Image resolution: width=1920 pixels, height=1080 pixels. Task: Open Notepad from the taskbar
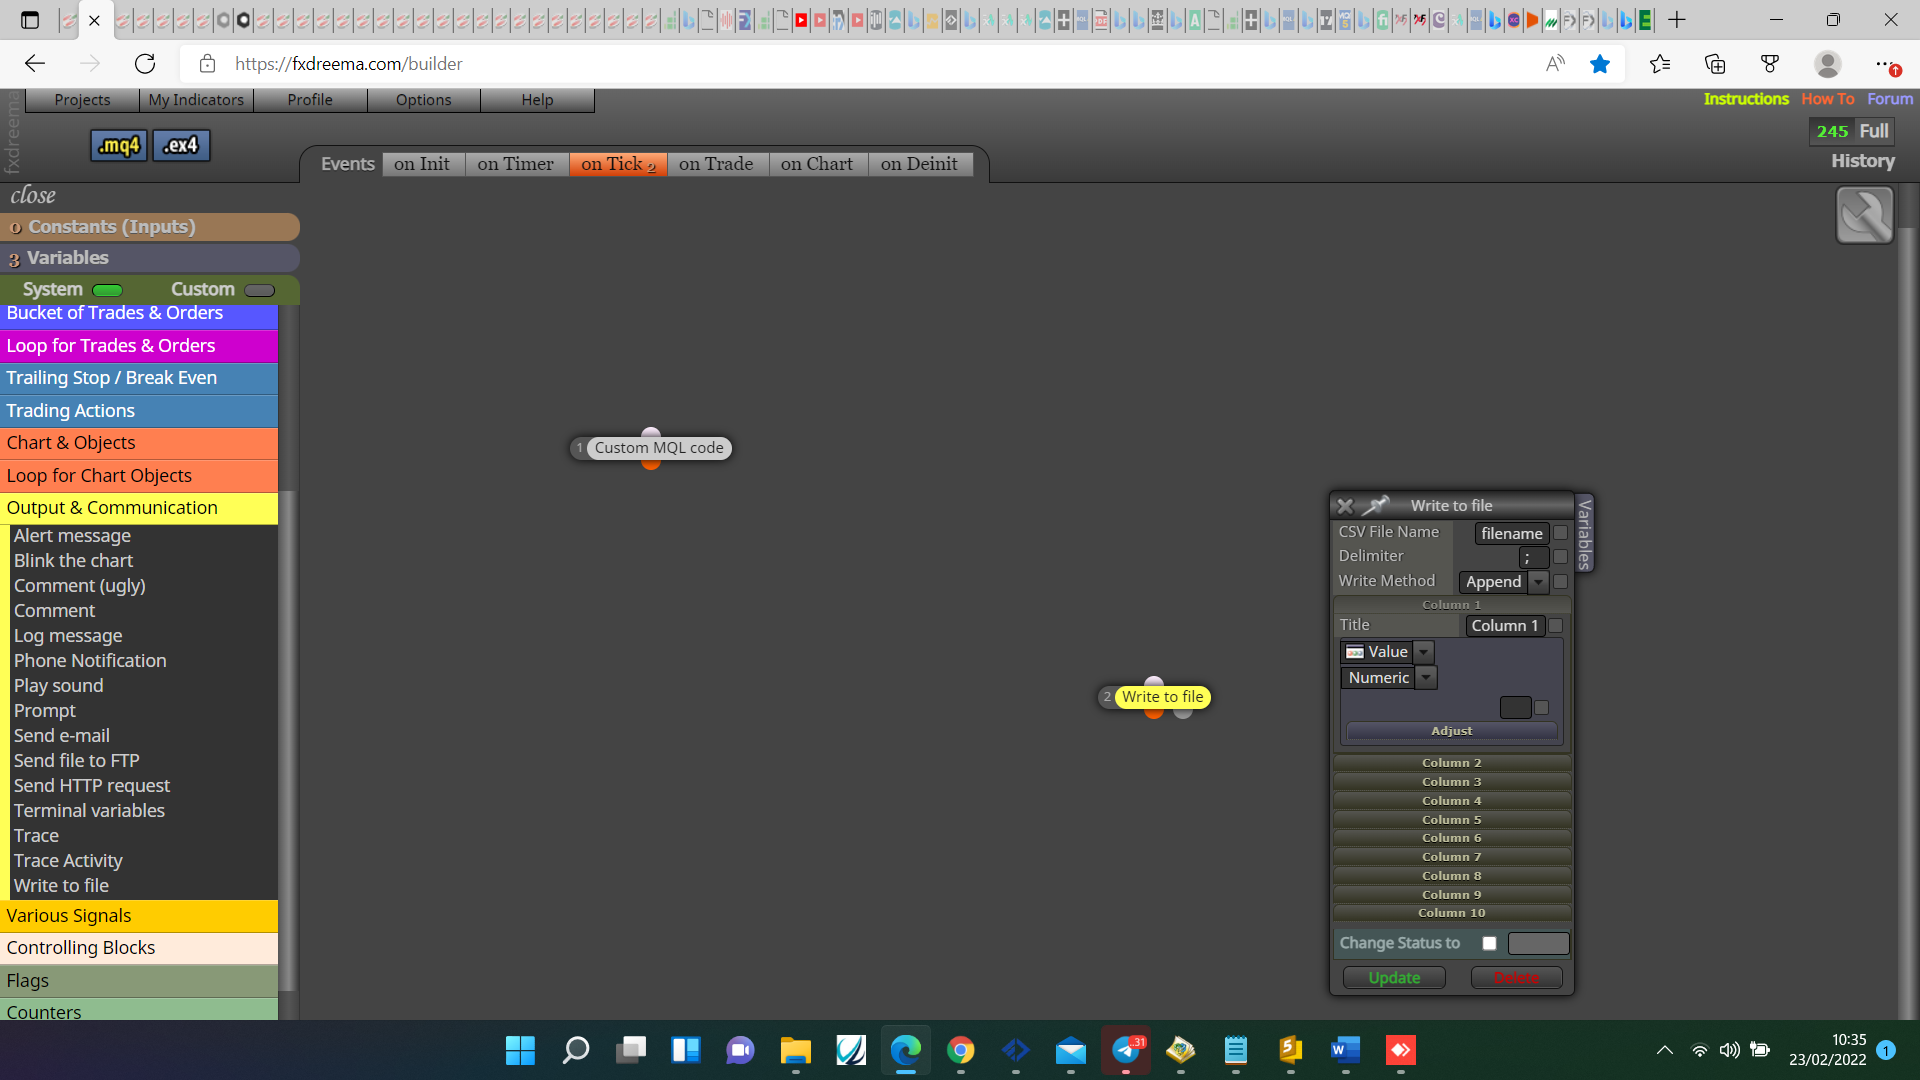[x=1236, y=1050]
